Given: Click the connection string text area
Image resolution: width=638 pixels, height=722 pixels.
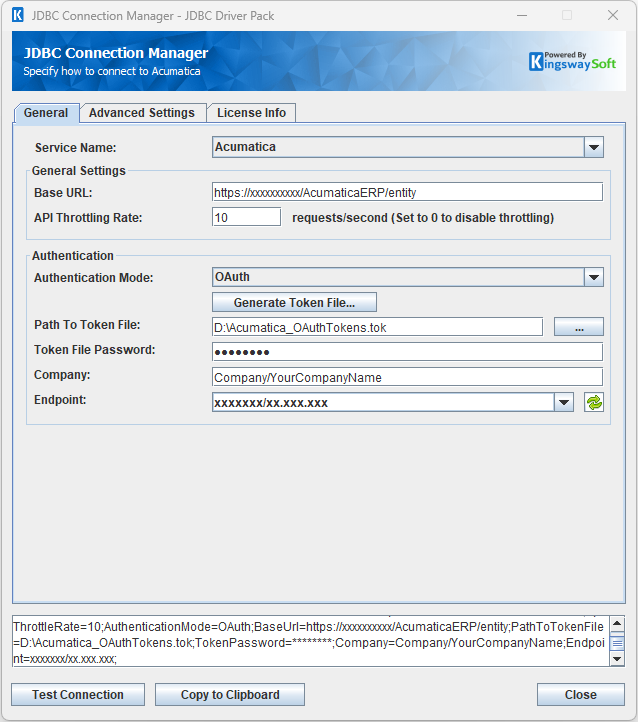Looking at the screenshot, I should pos(310,641).
